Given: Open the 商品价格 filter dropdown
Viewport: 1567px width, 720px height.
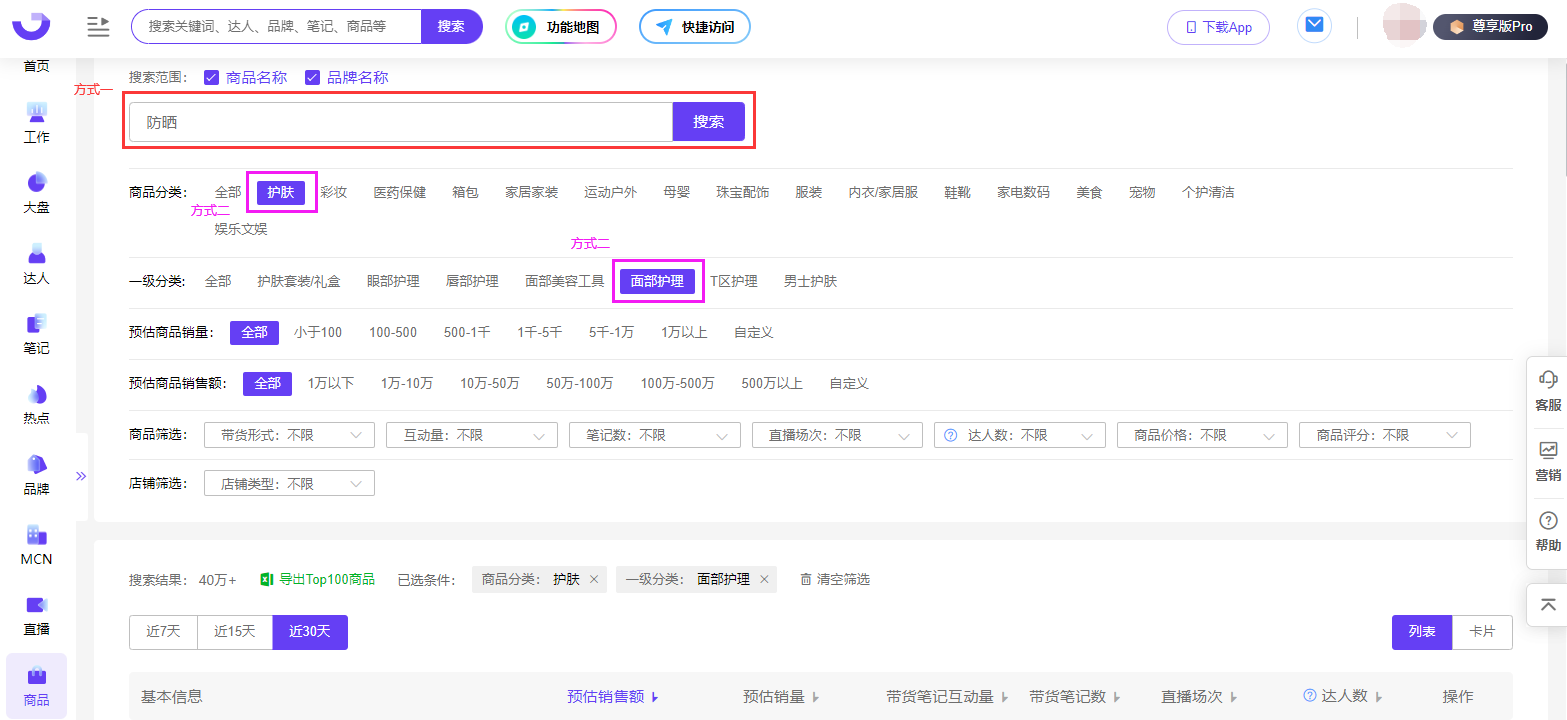Looking at the screenshot, I should click(x=1202, y=434).
